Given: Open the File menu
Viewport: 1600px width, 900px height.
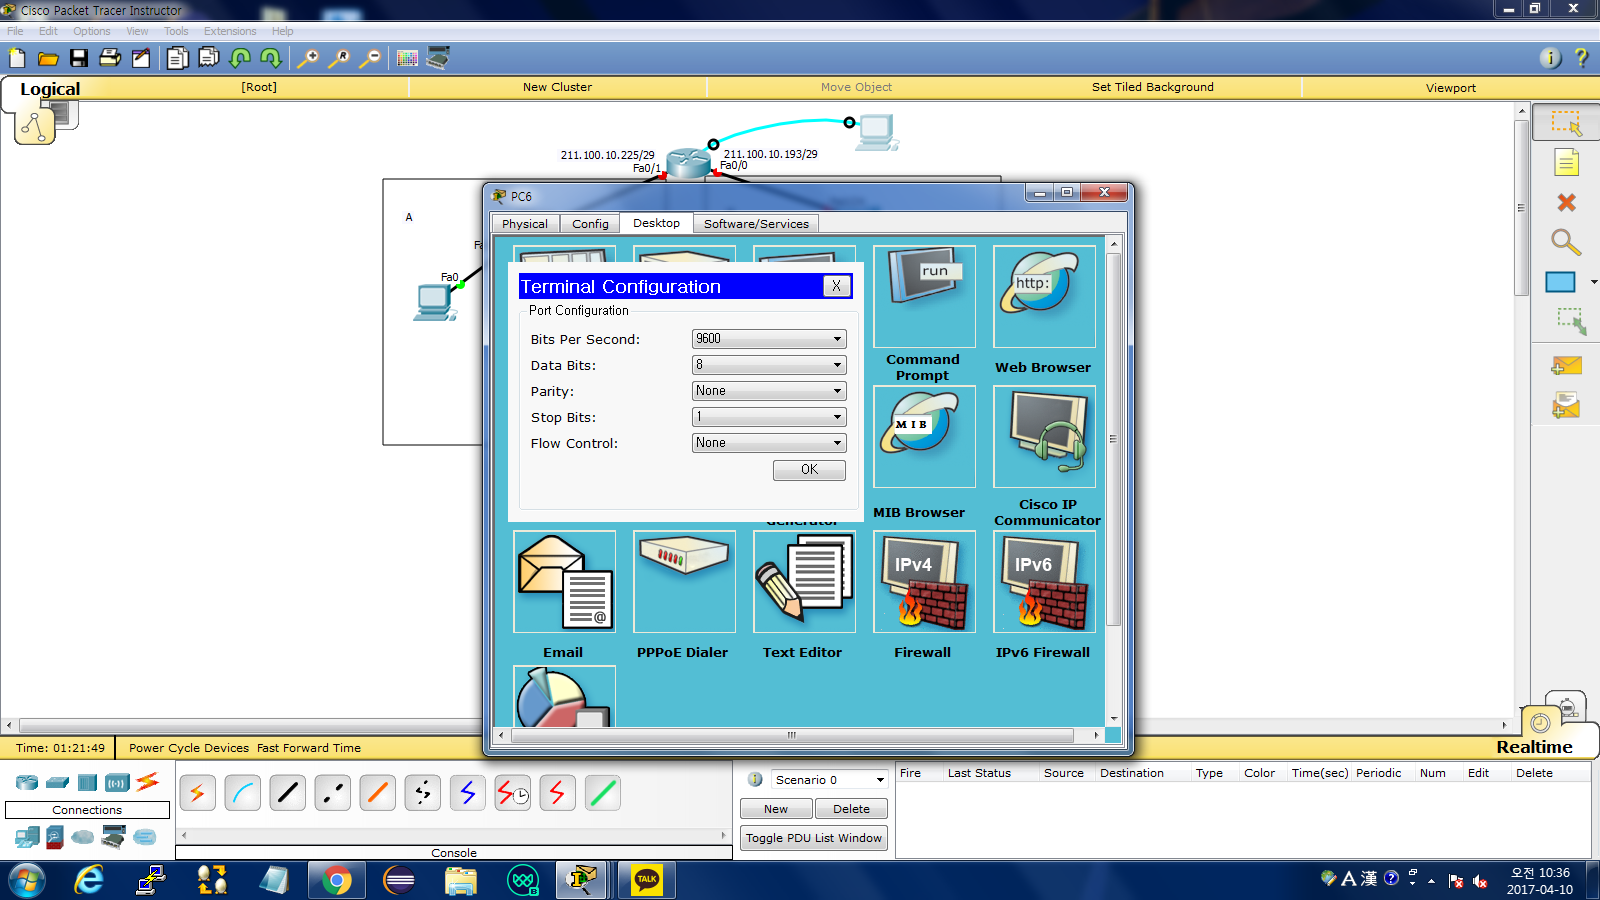Looking at the screenshot, I should click(15, 31).
